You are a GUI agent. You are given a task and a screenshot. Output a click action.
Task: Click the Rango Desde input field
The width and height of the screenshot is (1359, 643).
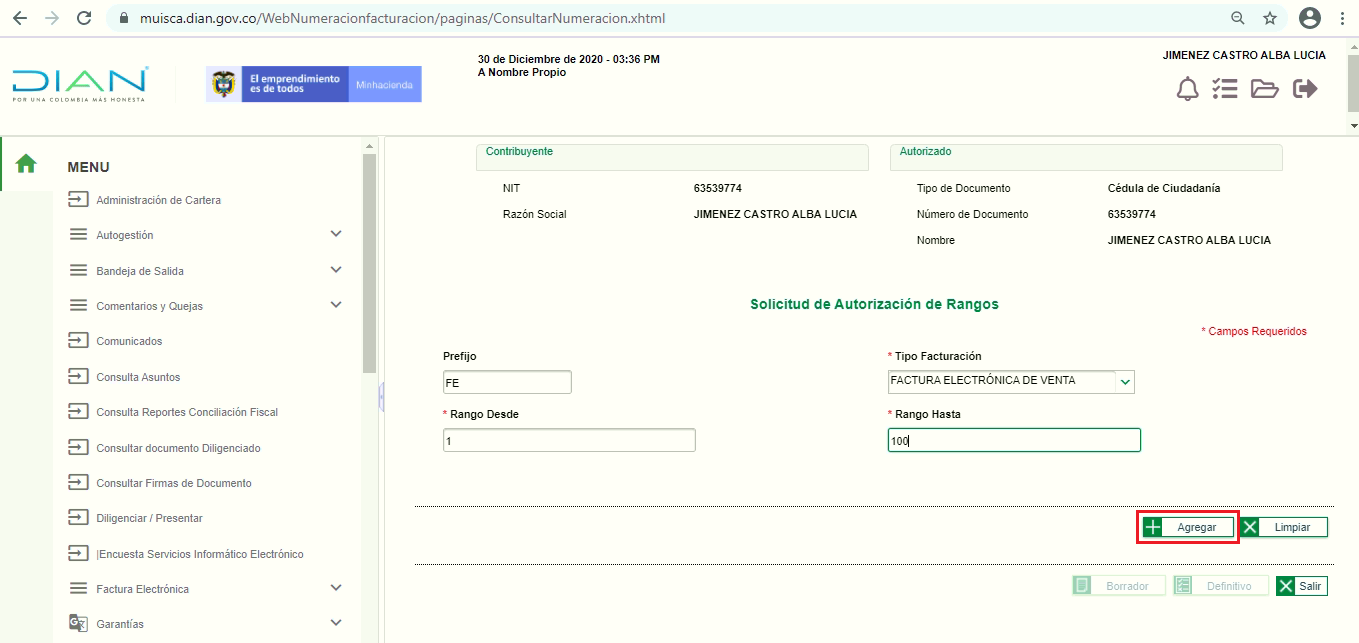tap(568, 440)
